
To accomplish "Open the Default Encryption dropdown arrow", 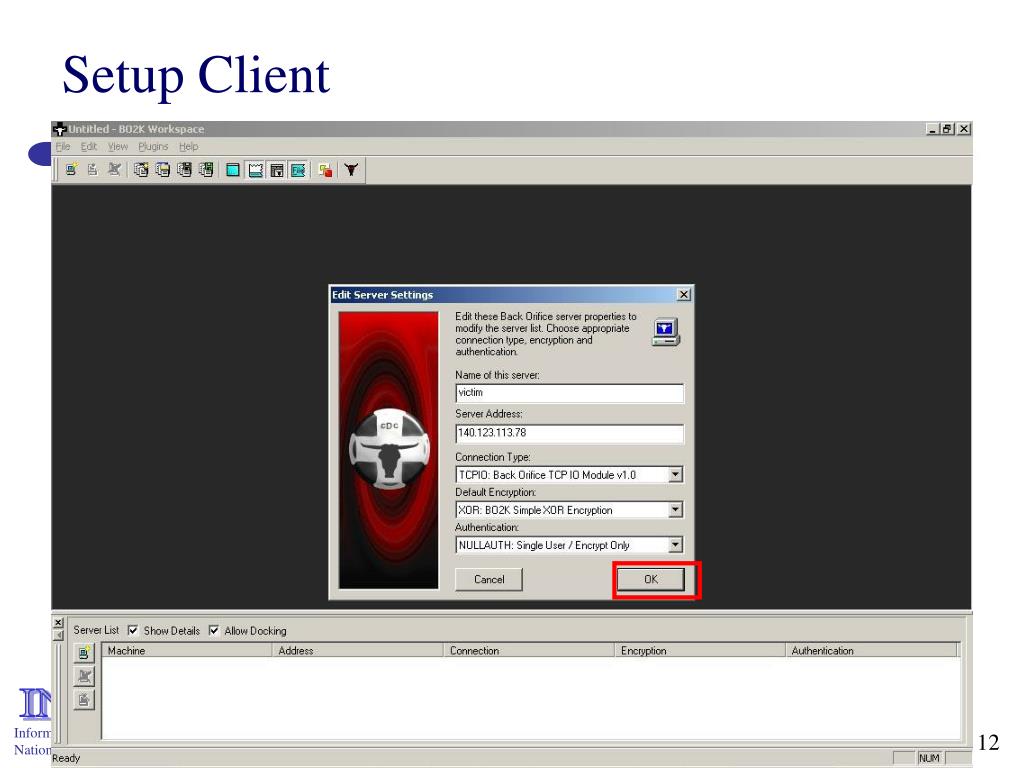I will pos(676,510).
